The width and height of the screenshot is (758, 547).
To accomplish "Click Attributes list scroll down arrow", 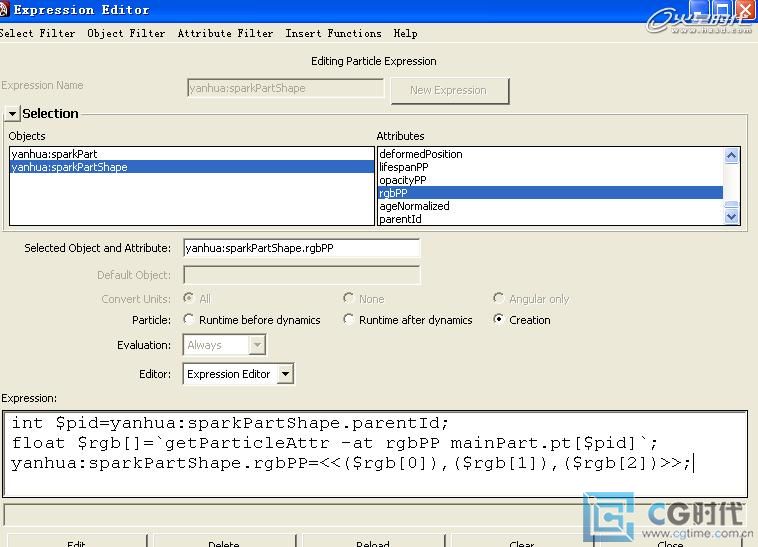I will coord(731,217).
